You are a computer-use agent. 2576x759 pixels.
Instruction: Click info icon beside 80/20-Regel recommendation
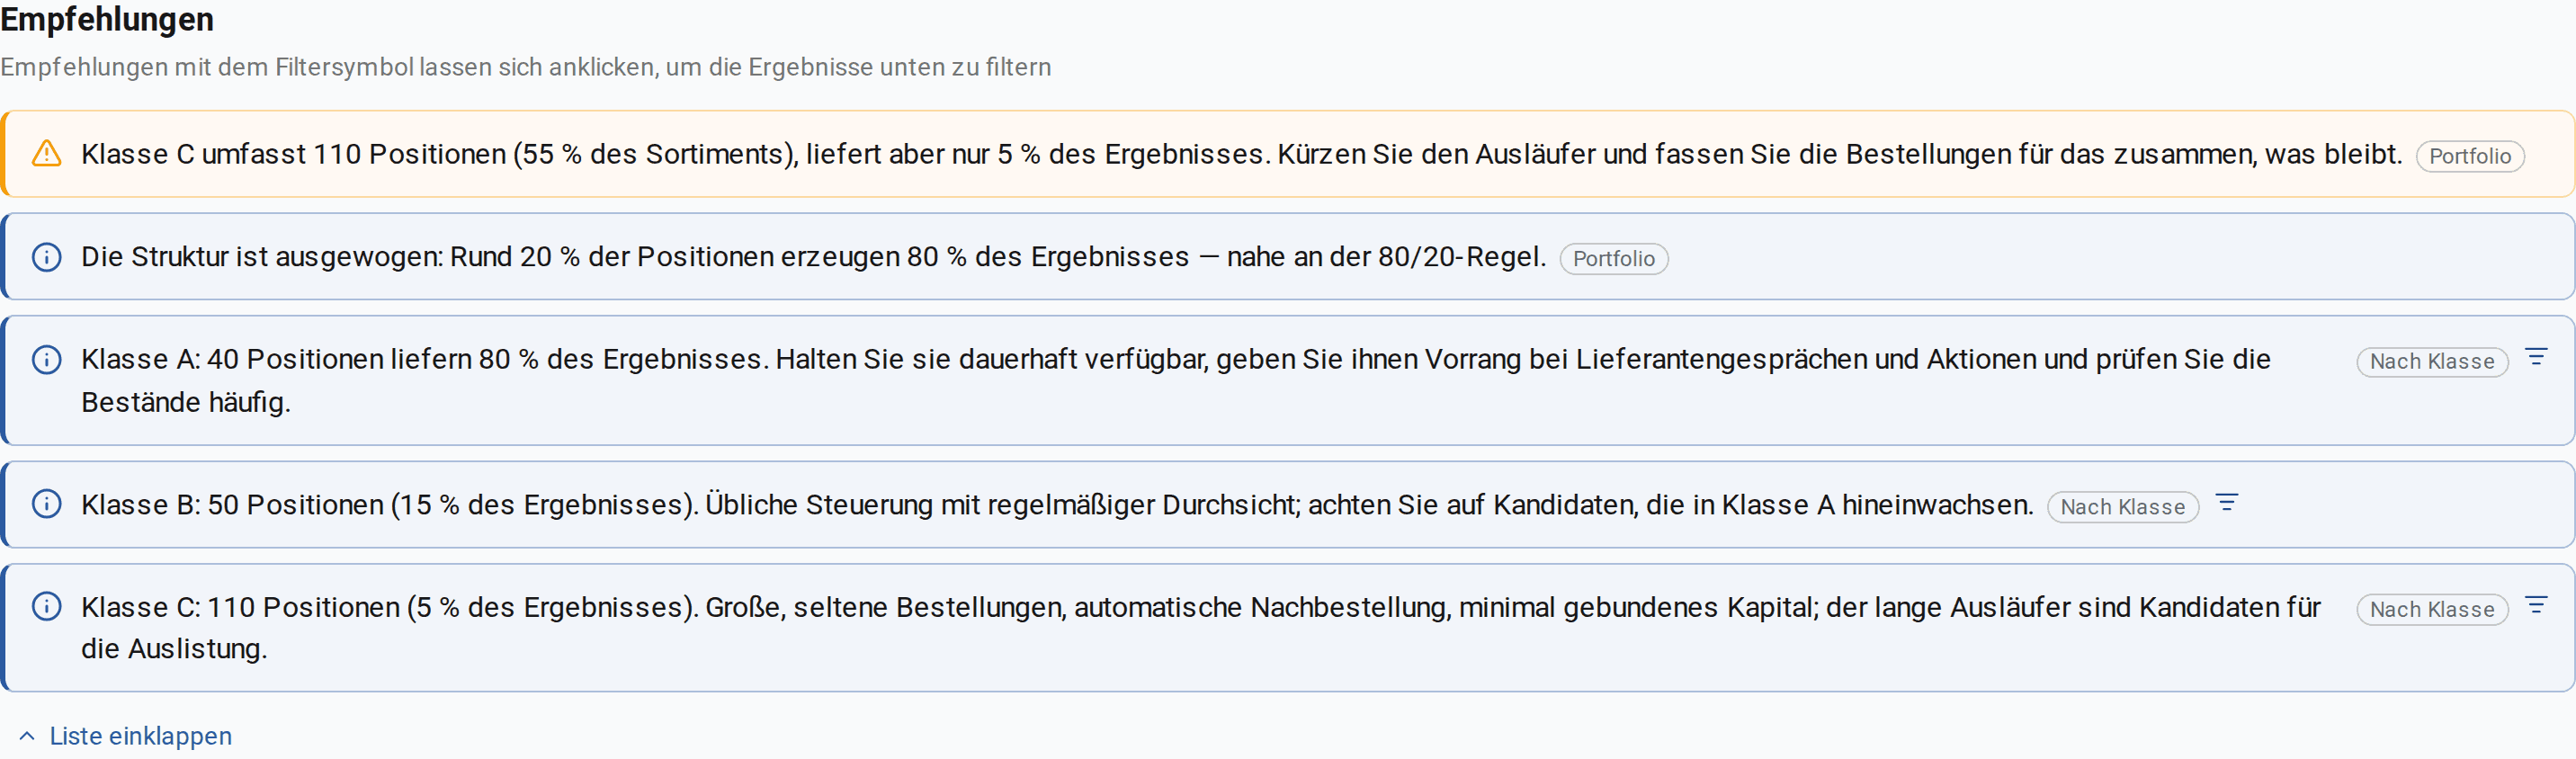pos(47,257)
